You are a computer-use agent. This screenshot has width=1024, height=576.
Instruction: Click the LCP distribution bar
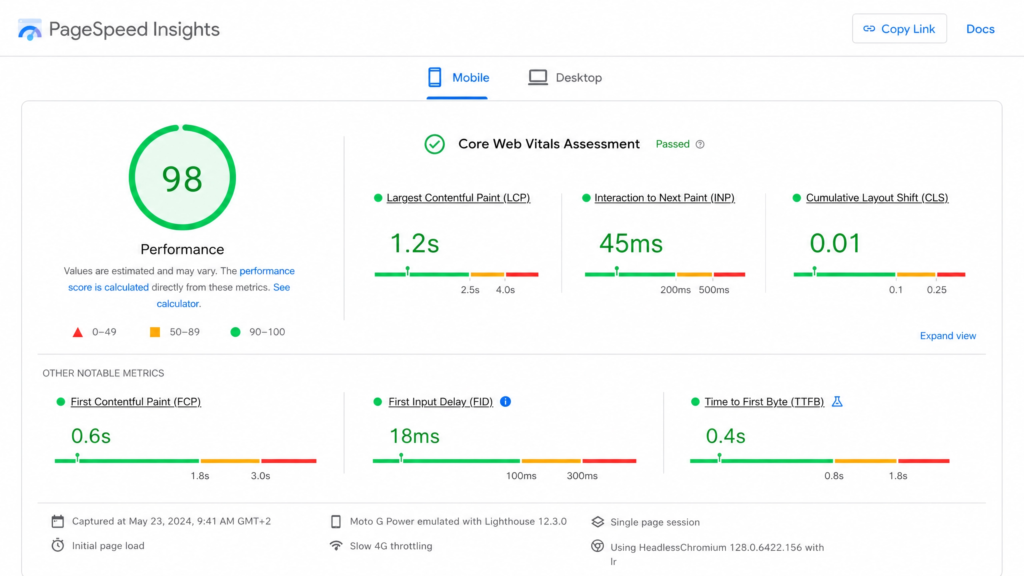(456, 274)
